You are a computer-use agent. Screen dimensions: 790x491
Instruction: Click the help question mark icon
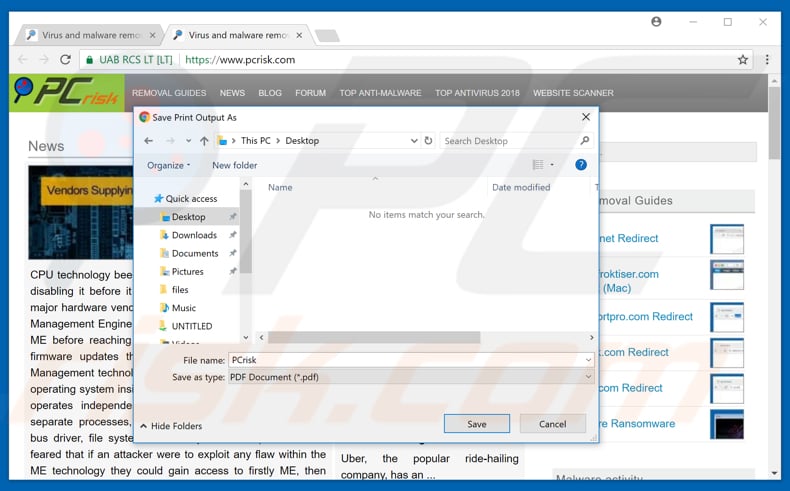[x=581, y=165]
